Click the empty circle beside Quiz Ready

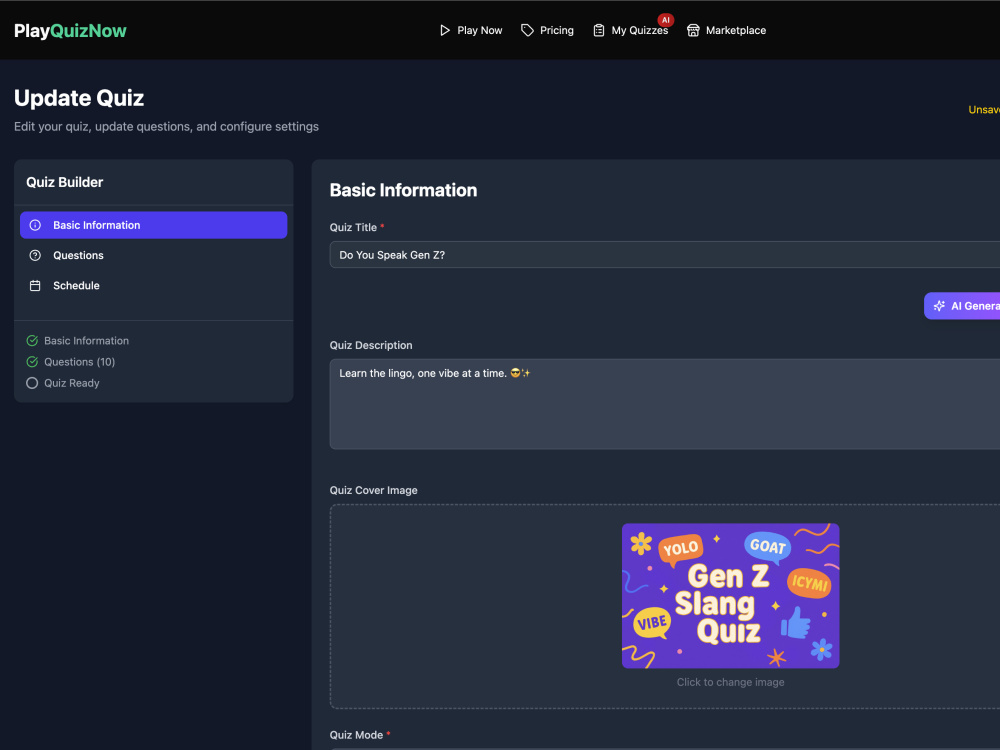(32, 383)
